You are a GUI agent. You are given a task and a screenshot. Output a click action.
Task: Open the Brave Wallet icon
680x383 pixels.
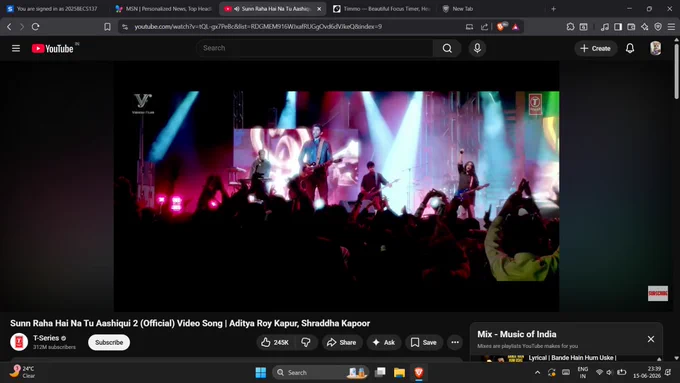pyautogui.click(x=631, y=27)
